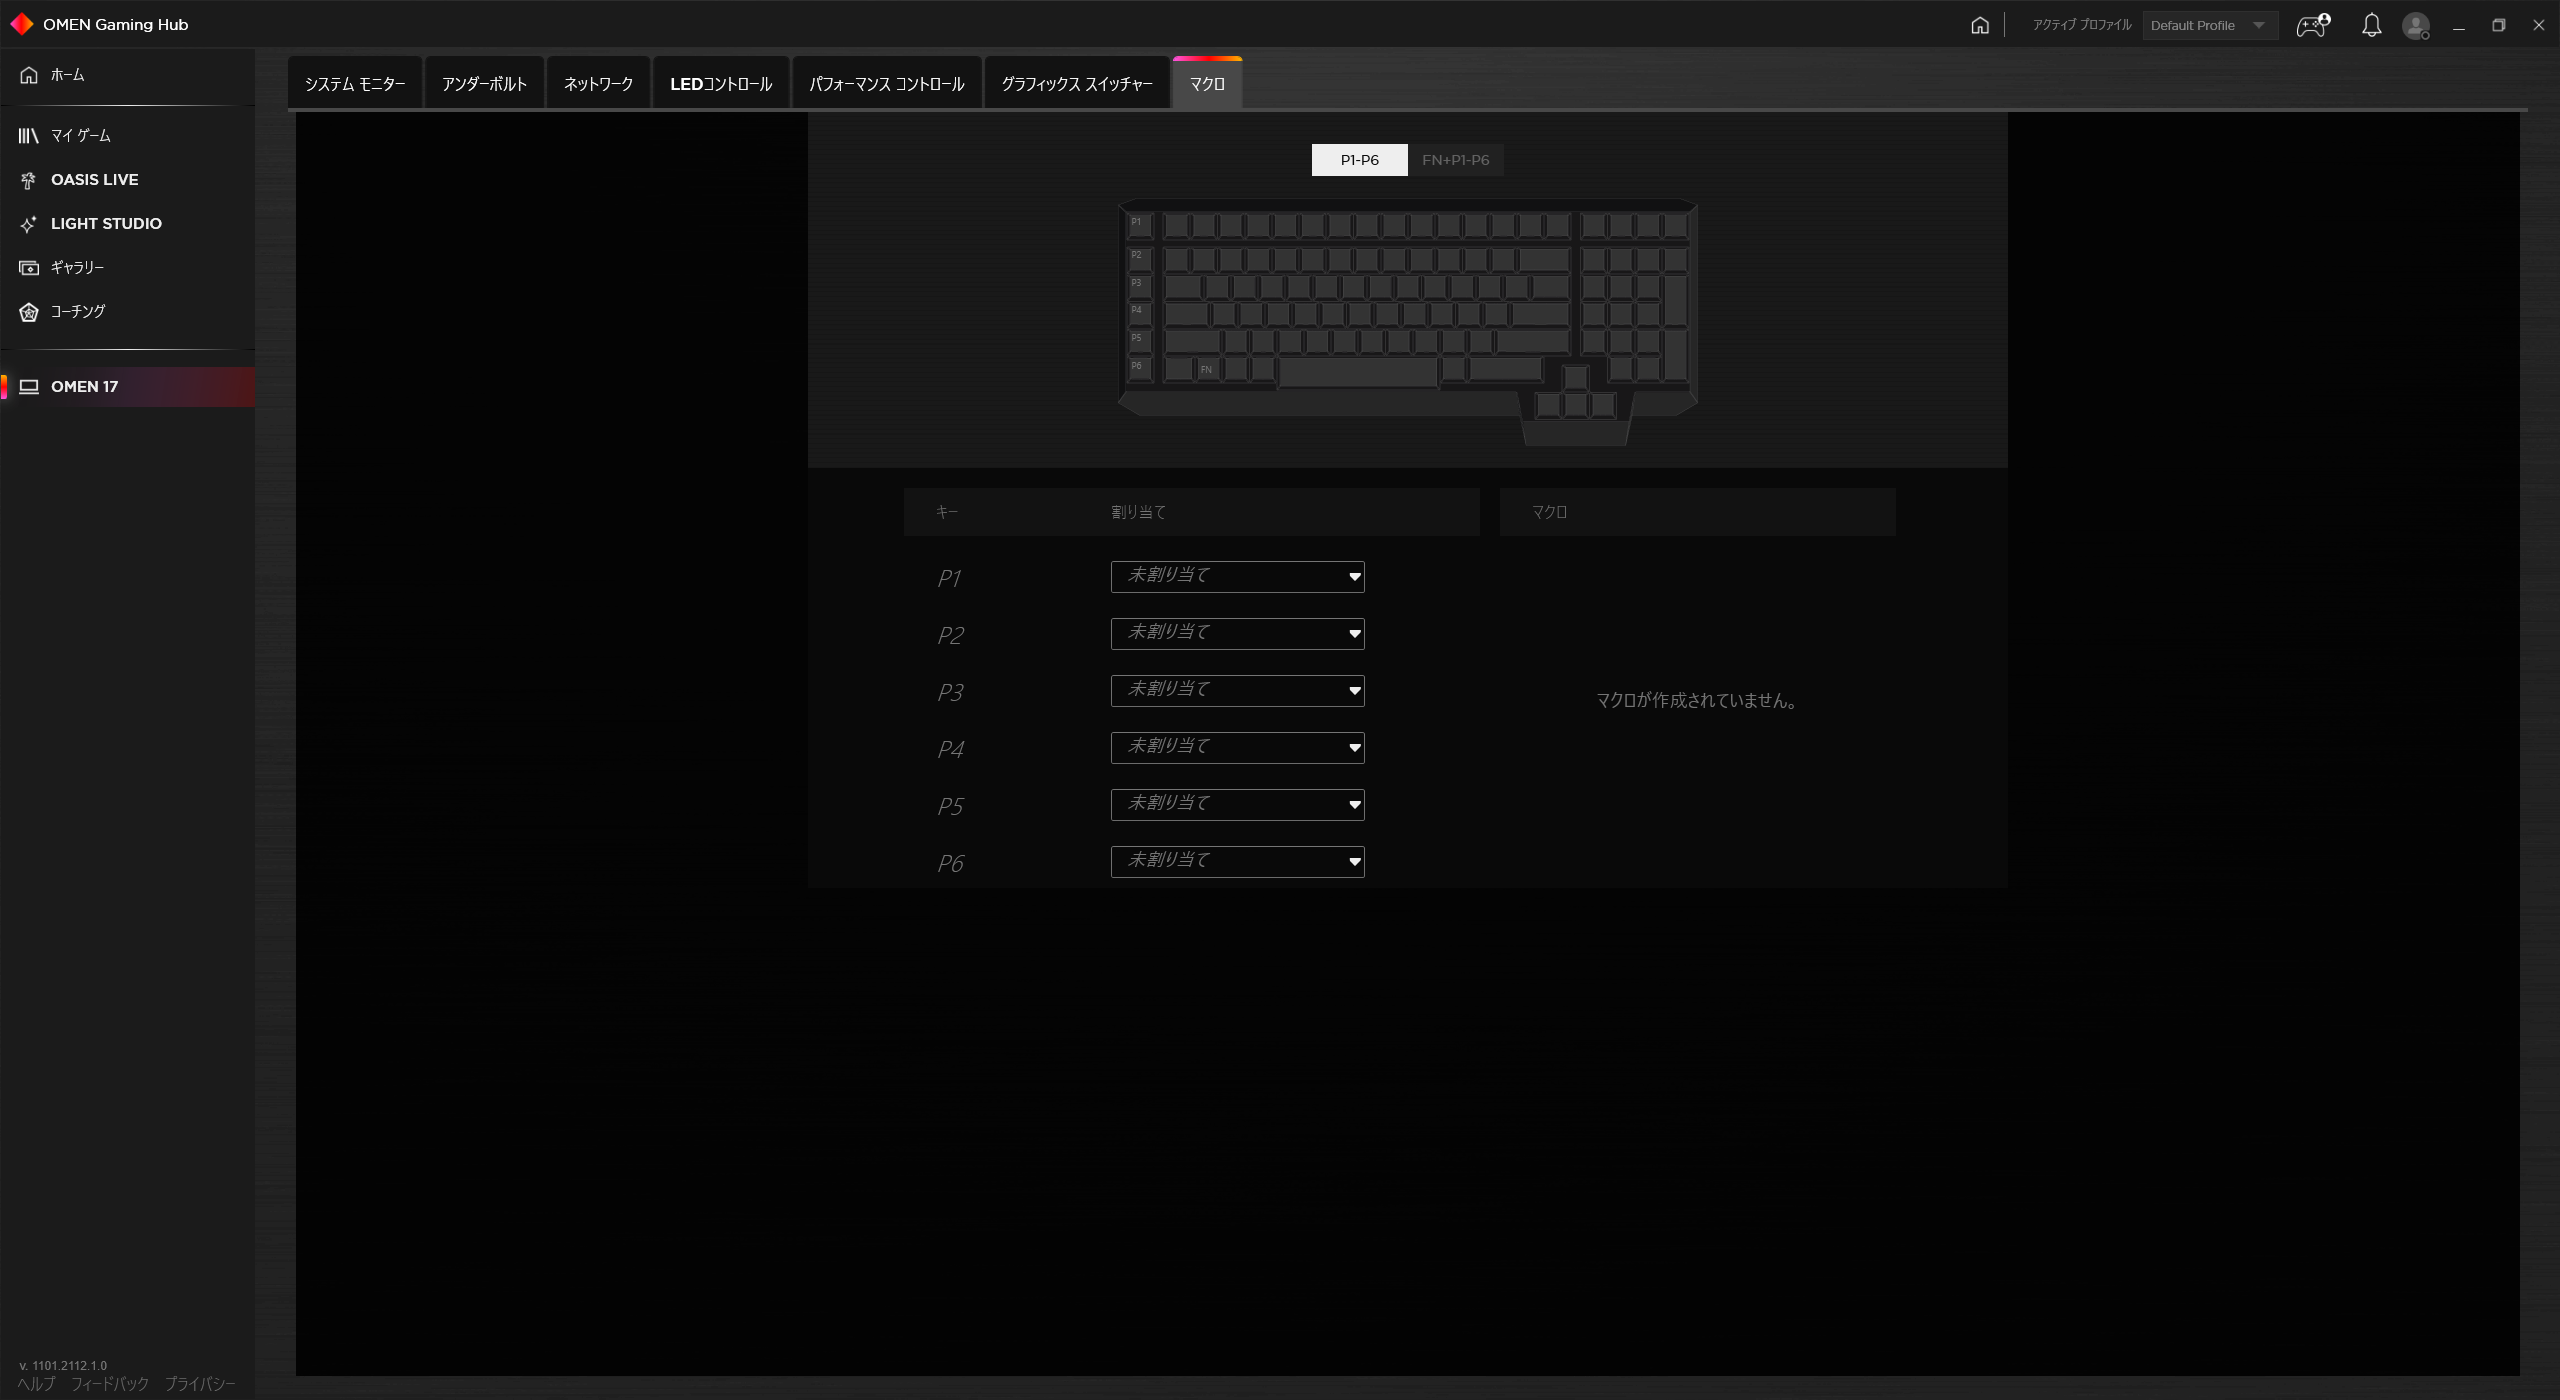
Task: Open the user account avatar
Action: [x=2416, y=25]
